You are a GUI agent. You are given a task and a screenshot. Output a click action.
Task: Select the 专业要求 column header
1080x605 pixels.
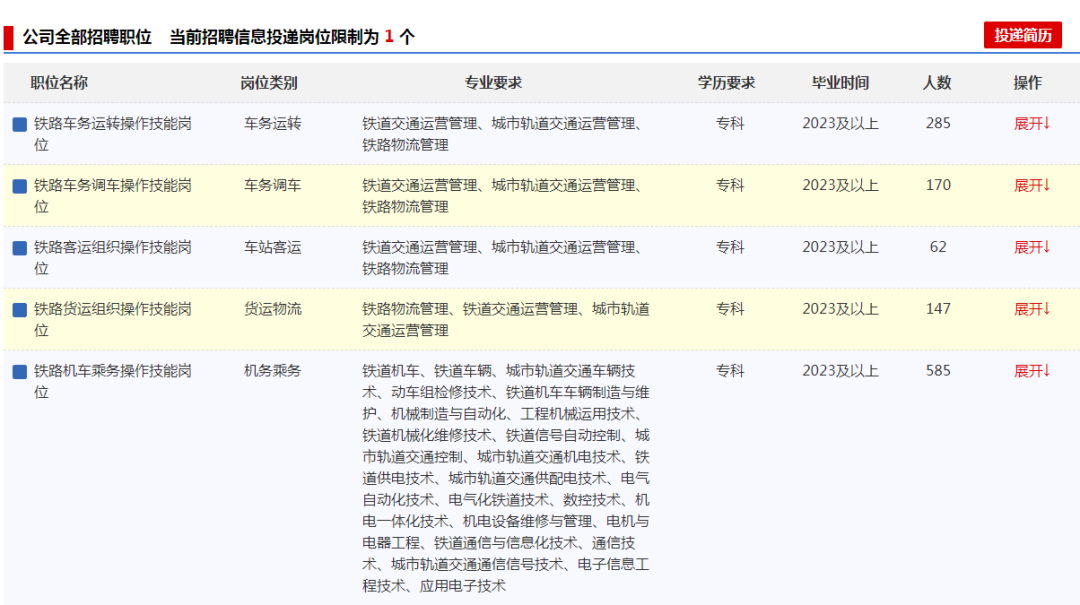click(493, 83)
